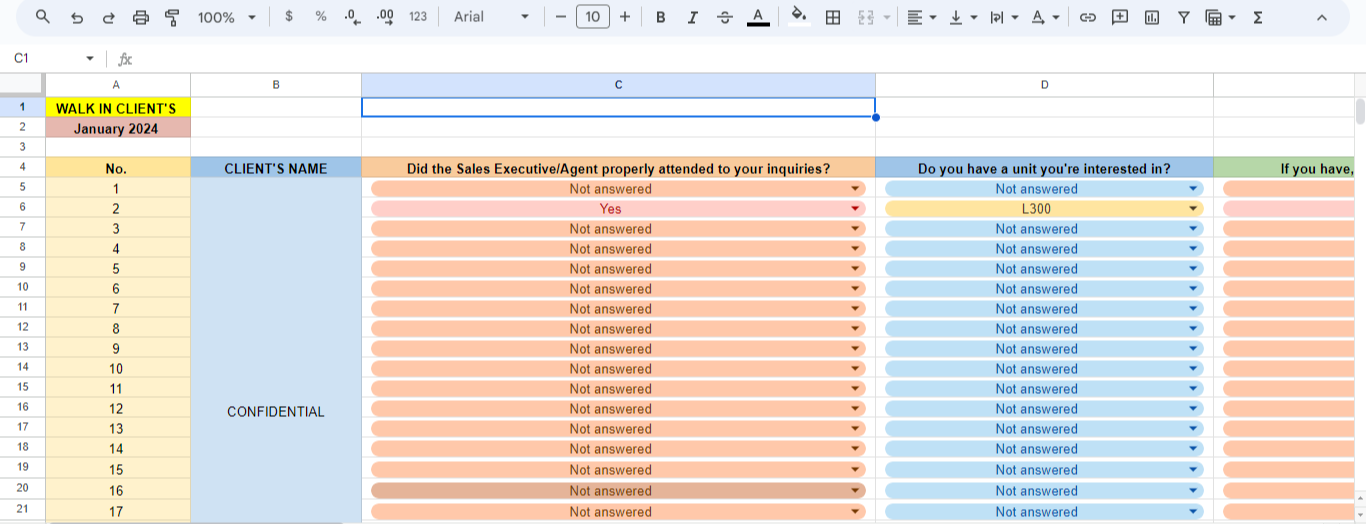The height and width of the screenshot is (524, 1366).
Task: Click the increase font size plus button
Action: (625, 17)
